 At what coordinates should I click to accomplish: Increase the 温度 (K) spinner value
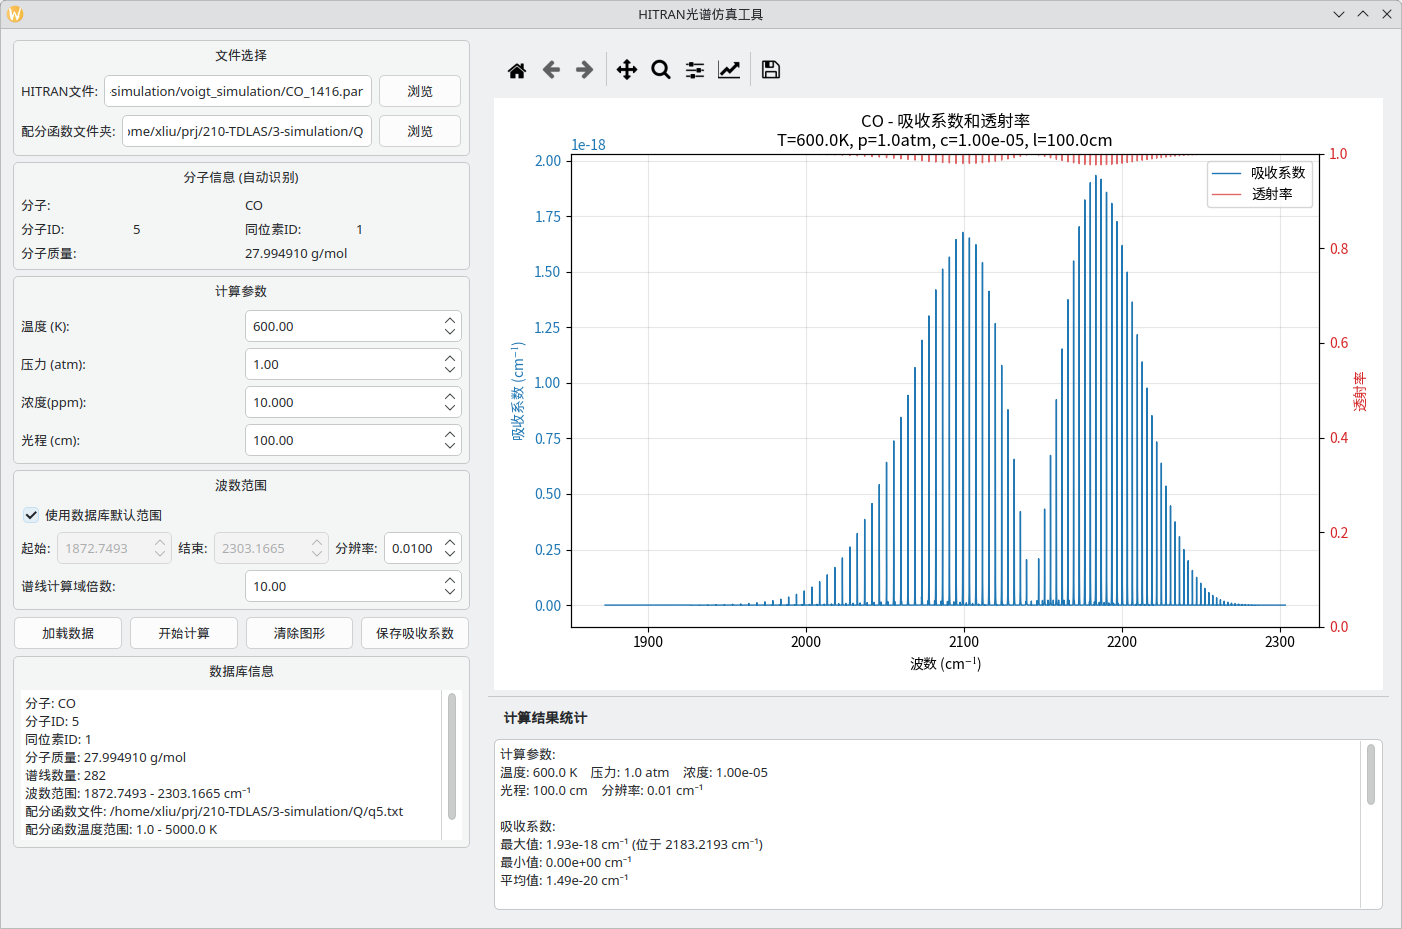(450, 321)
